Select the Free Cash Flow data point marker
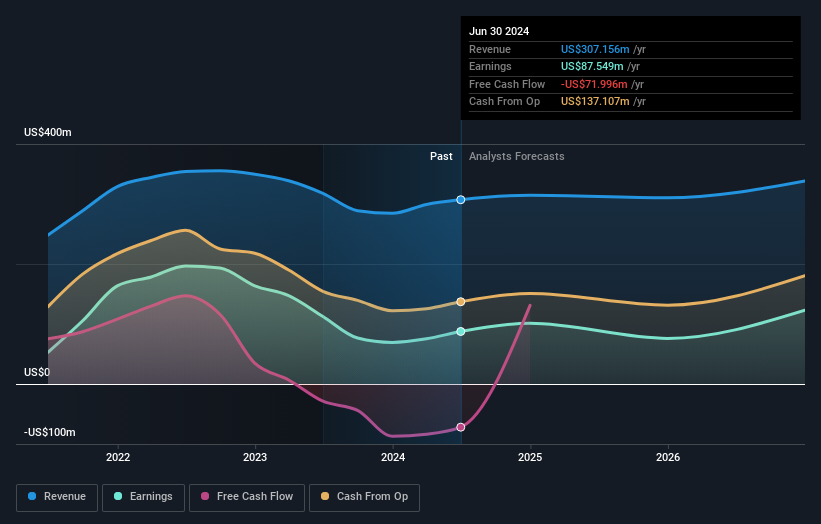821x524 pixels. click(x=461, y=427)
